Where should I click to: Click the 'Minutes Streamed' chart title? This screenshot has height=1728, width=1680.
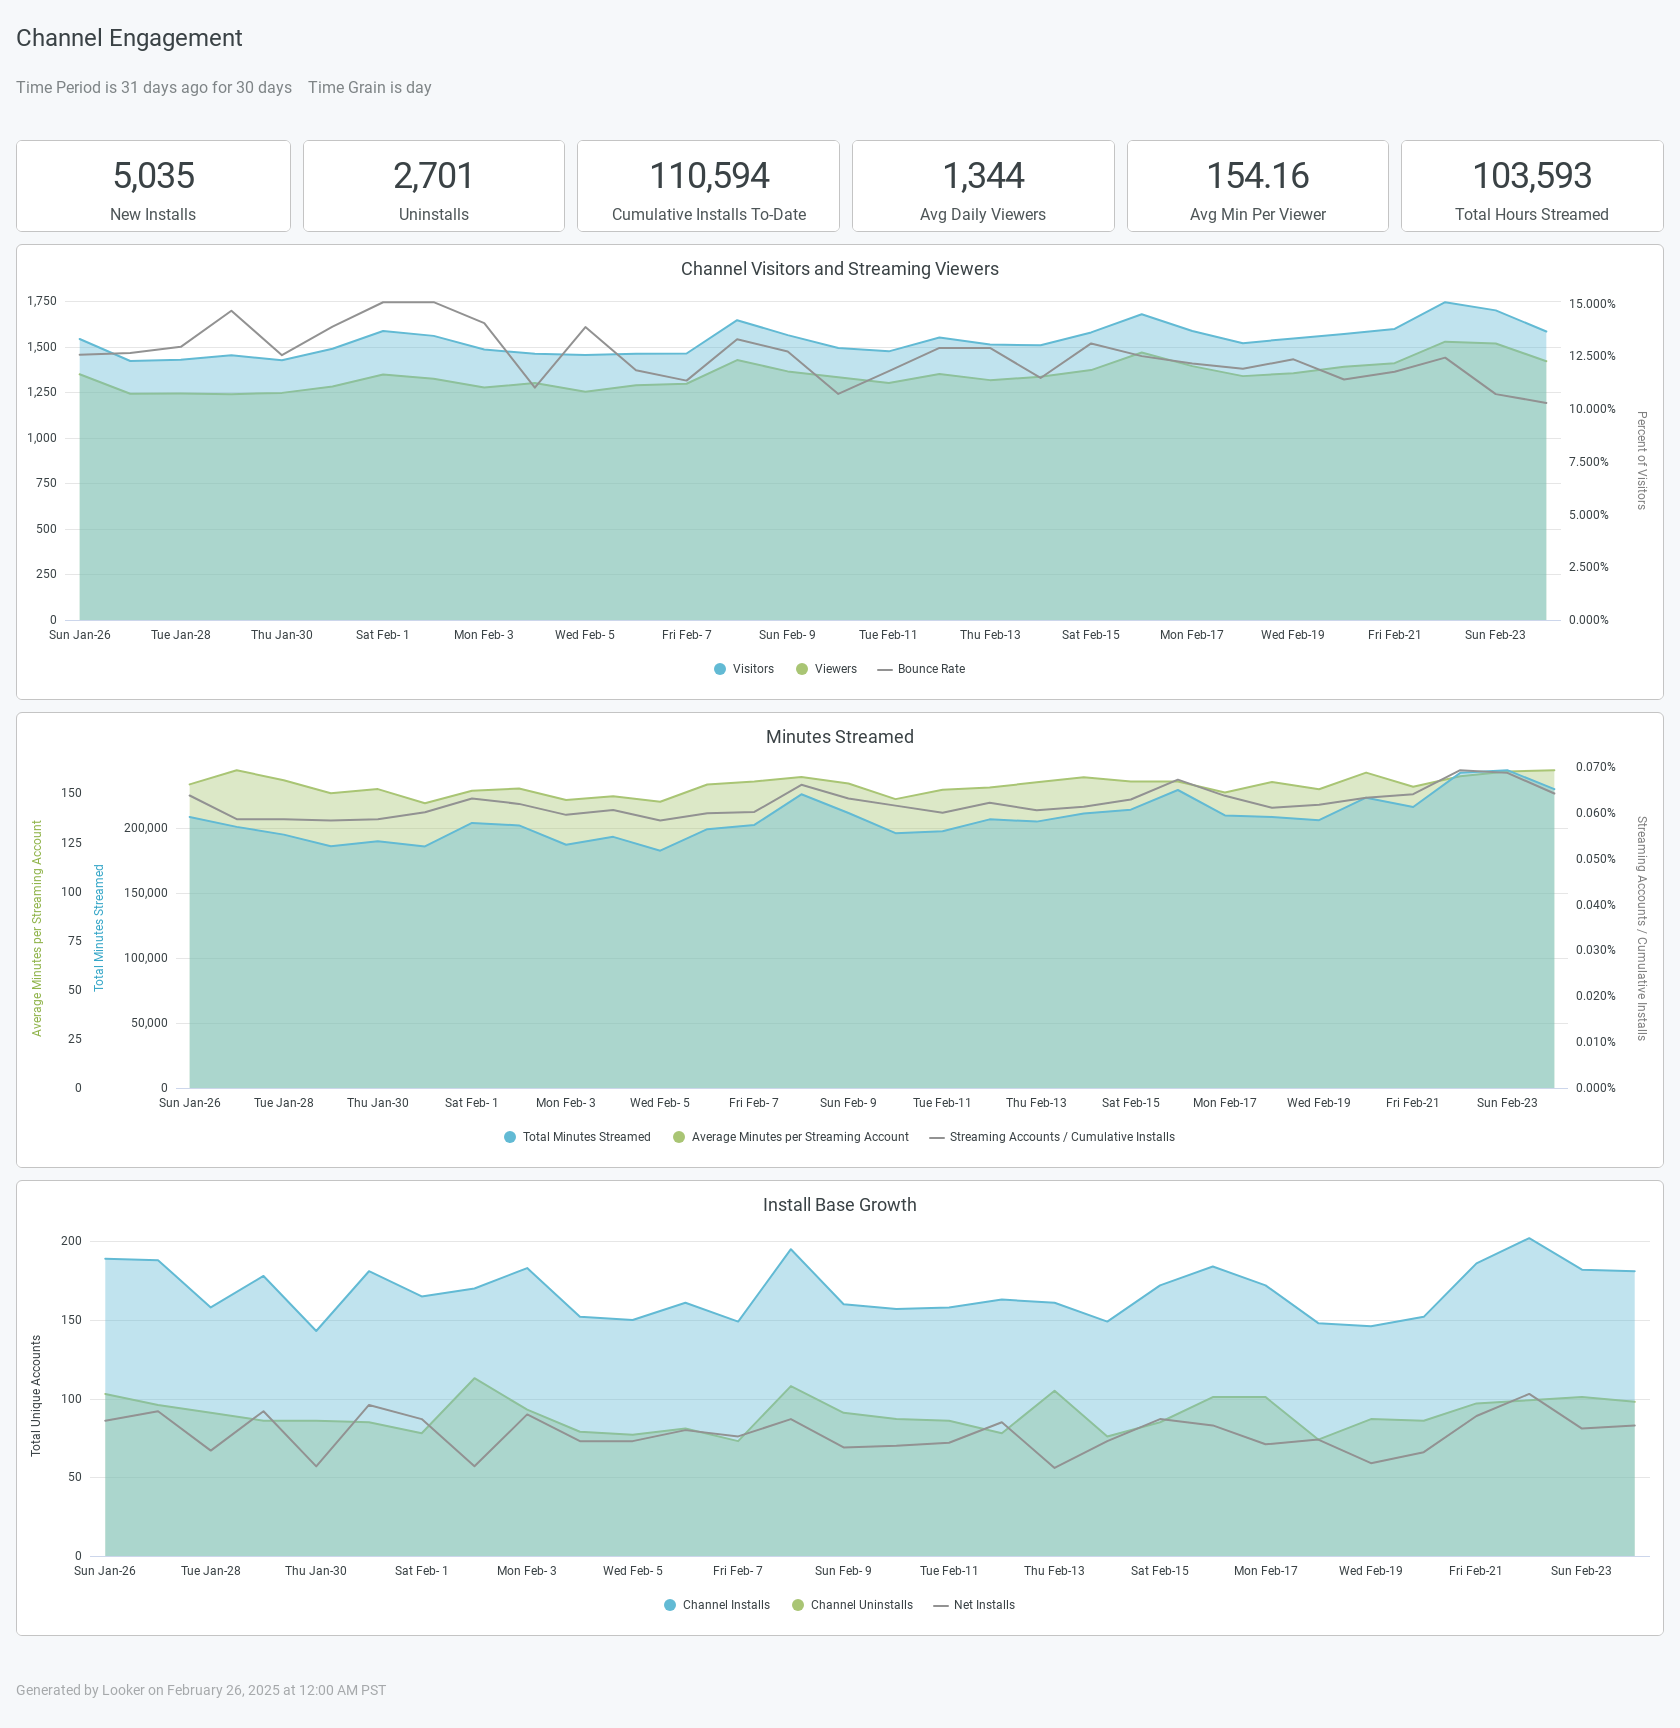coord(840,737)
